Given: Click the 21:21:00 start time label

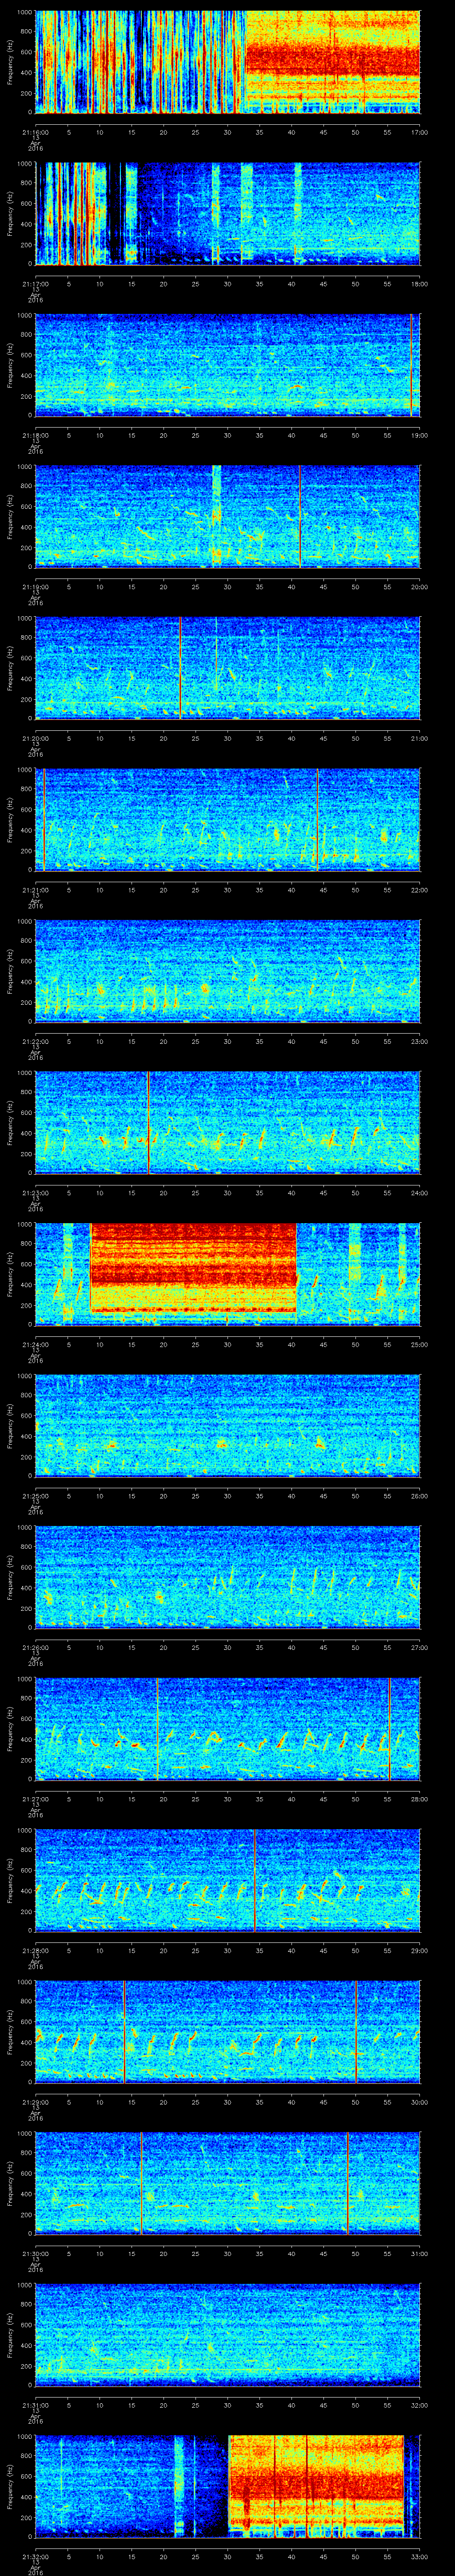Looking at the screenshot, I should [35, 890].
